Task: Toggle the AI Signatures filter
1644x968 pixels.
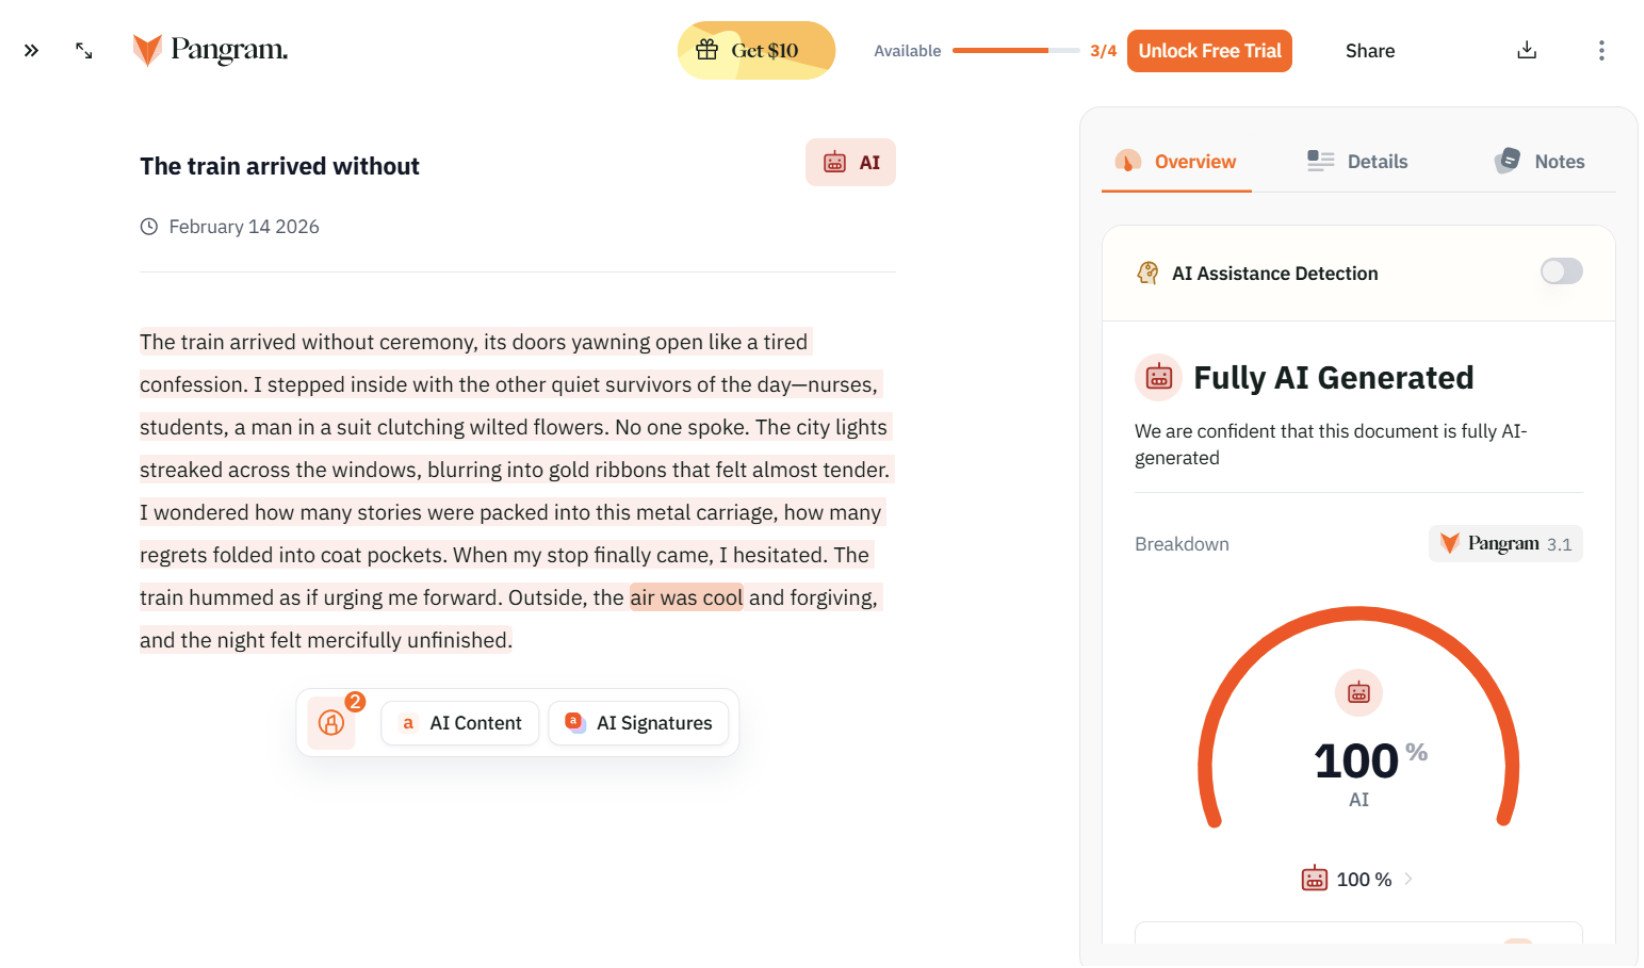Action: [x=638, y=723]
